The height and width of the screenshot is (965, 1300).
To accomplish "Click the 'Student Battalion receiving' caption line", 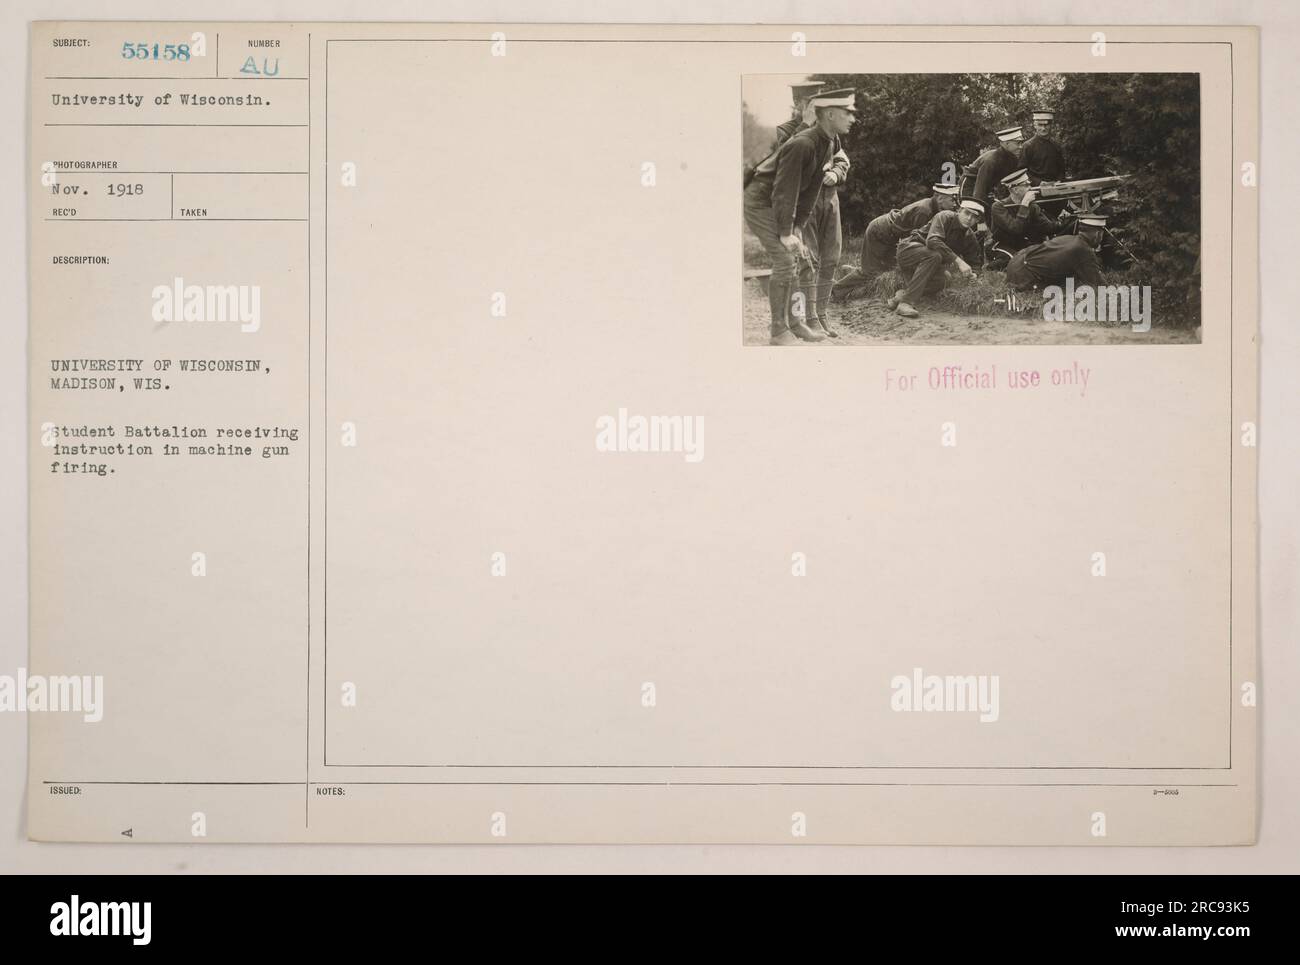I will [174, 431].
